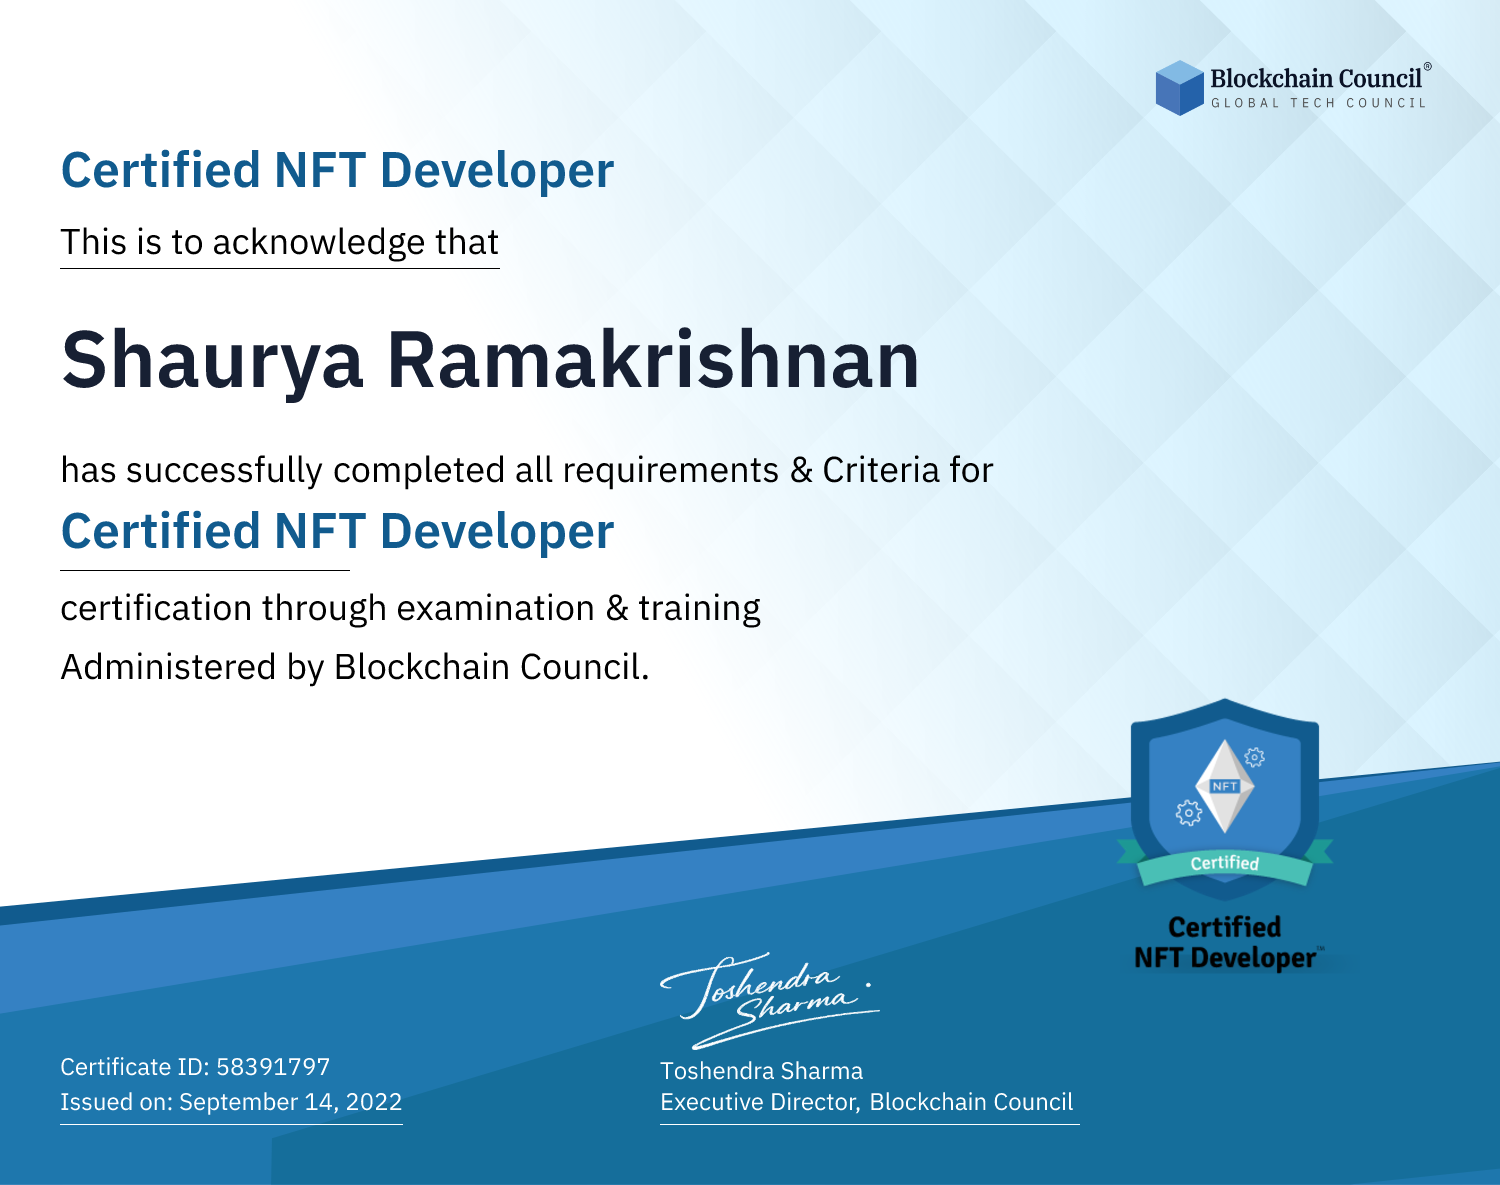The height and width of the screenshot is (1185, 1500).
Task: Click "Certified NFT Developer" heading beneath the requirements line
Action: (337, 531)
